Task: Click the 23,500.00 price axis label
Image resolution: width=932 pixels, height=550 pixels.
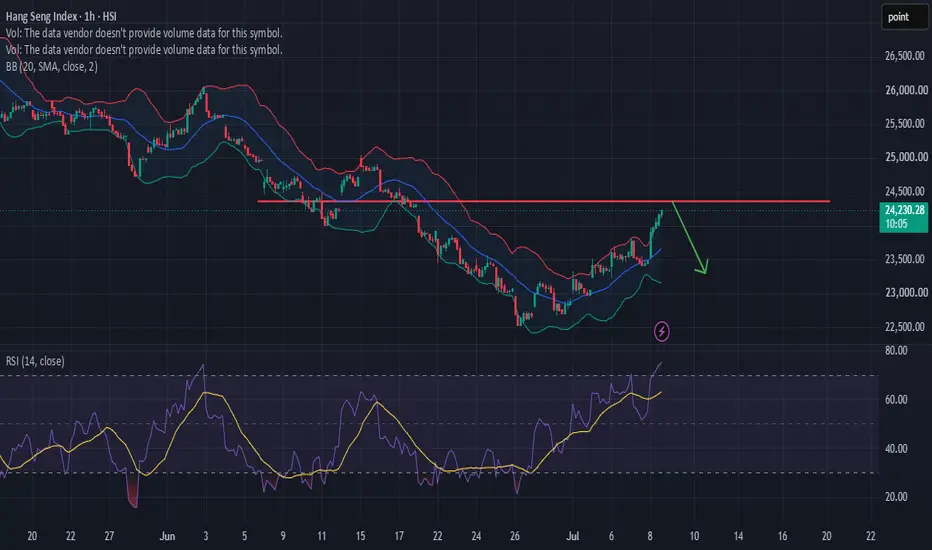Action: point(905,259)
